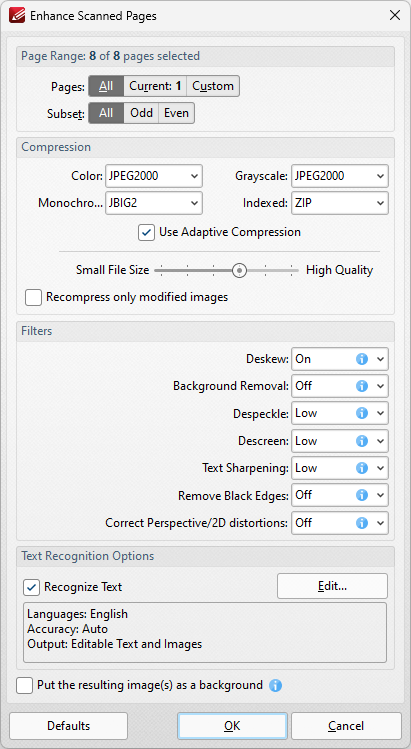Click 'Output: Editable Text and Images' line
The height and width of the screenshot is (749, 411).
click(x=115, y=644)
